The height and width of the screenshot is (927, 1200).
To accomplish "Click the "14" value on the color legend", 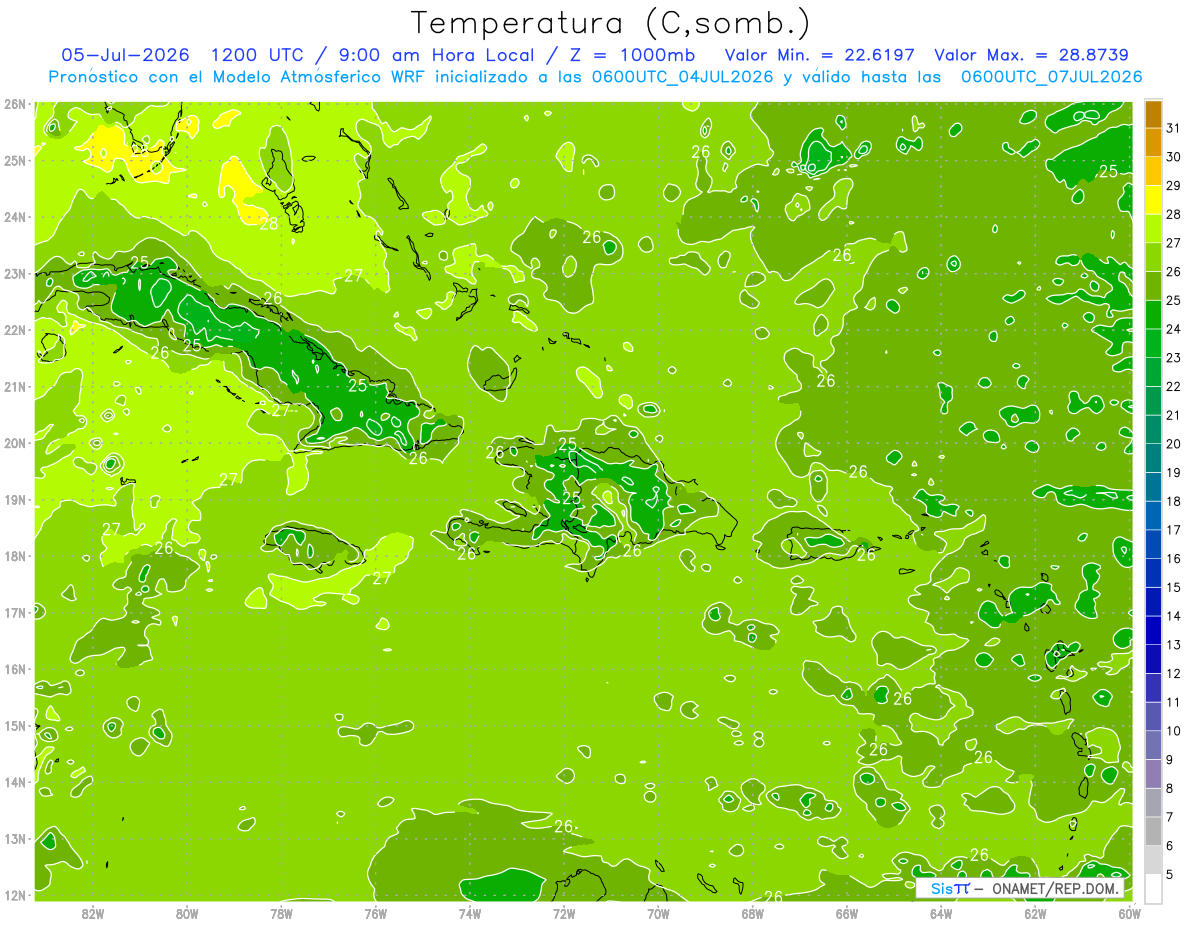I will (x=1174, y=617).
